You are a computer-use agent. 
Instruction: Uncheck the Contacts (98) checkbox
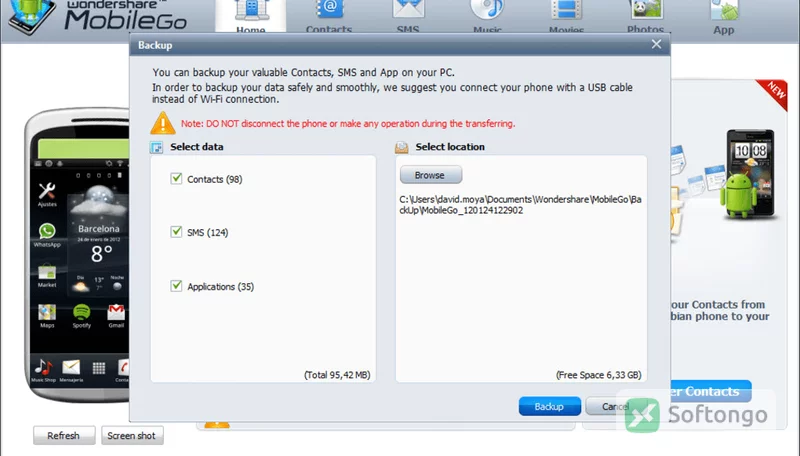[x=176, y=179]
